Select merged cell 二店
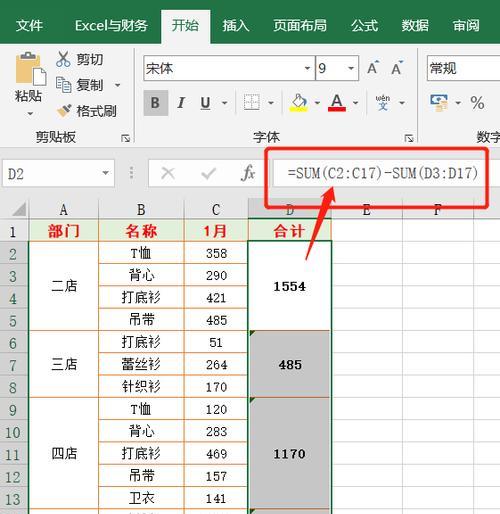Viewport: 500px width, 514px height. [64, 286]
